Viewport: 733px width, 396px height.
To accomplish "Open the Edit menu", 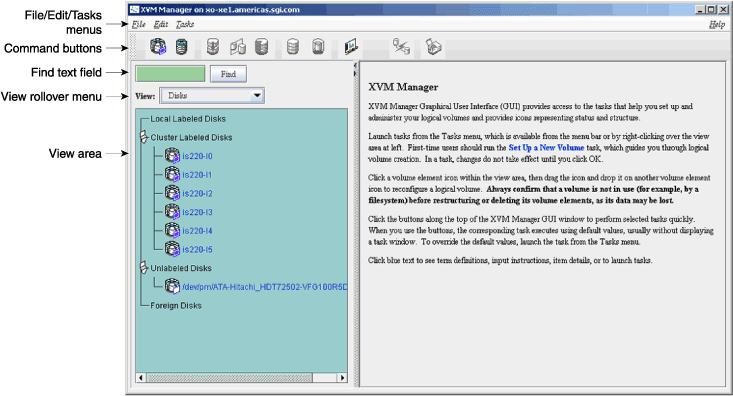I will click(x=161, y=24).
